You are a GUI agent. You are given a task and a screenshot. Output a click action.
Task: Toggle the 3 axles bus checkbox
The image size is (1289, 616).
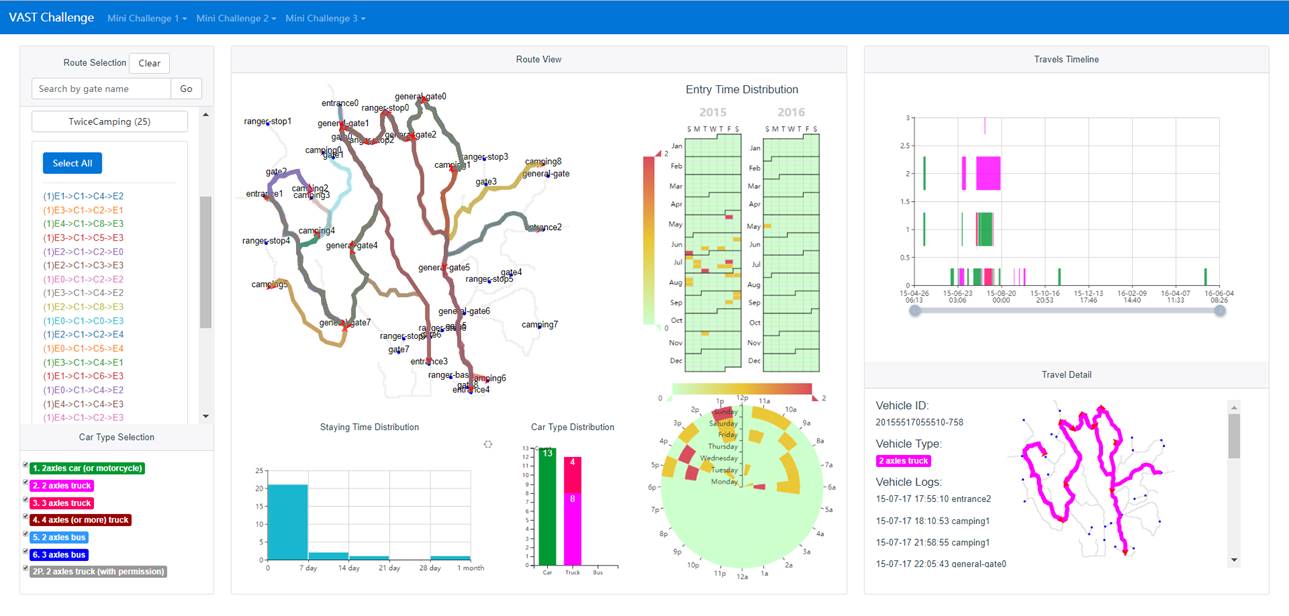coord(26,552)
